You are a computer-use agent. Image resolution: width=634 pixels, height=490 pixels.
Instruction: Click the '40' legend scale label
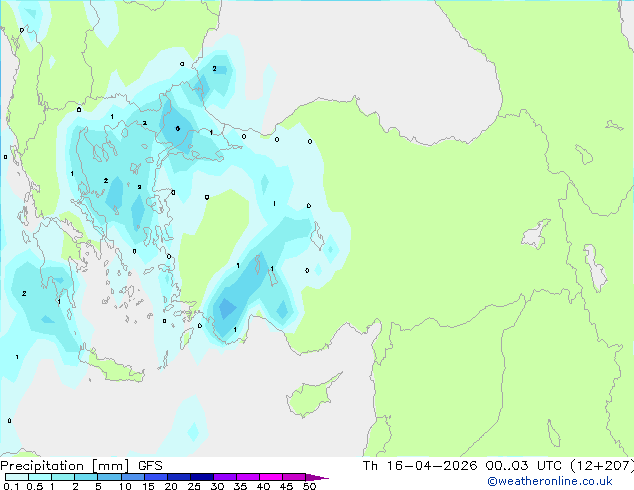pos(263,486)
